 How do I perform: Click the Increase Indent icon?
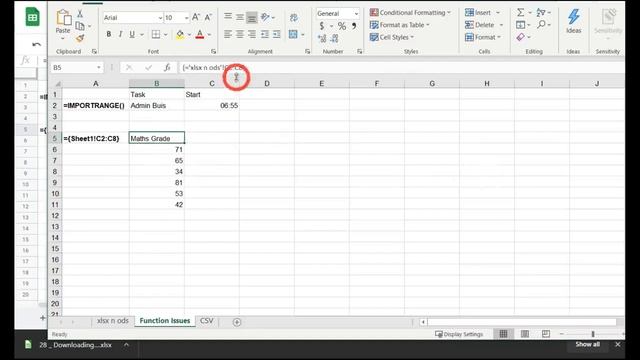pyautogui.click(x=277, y=34)
